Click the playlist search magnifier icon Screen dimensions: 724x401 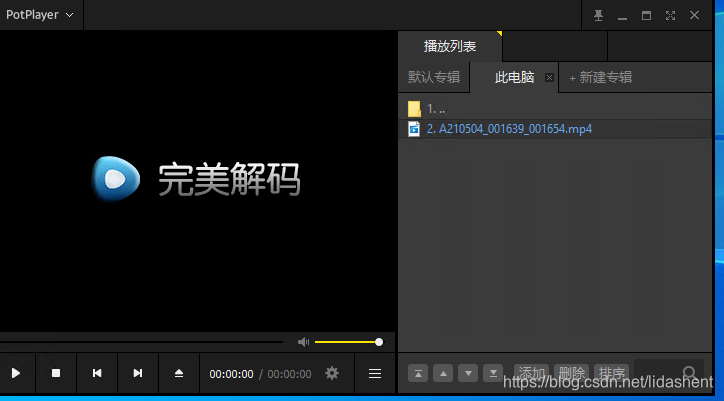pos(690,372)
